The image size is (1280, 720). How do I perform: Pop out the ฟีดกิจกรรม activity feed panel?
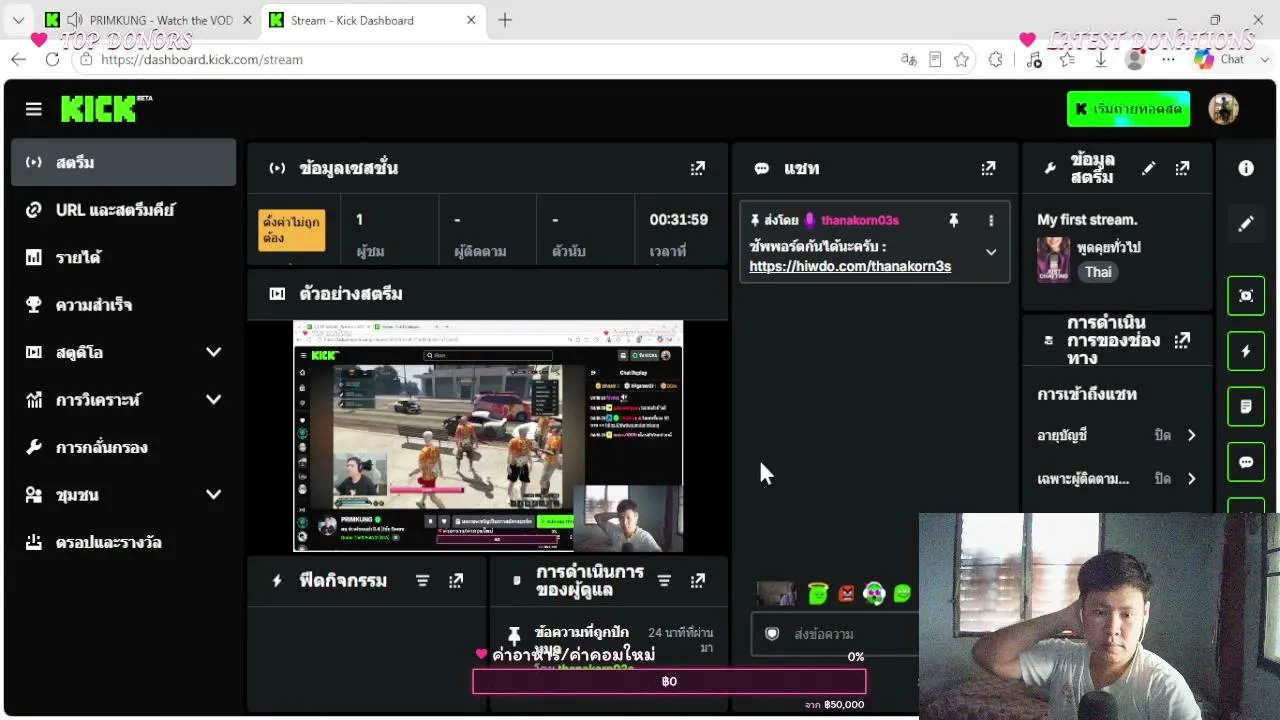tap(456, 580)
